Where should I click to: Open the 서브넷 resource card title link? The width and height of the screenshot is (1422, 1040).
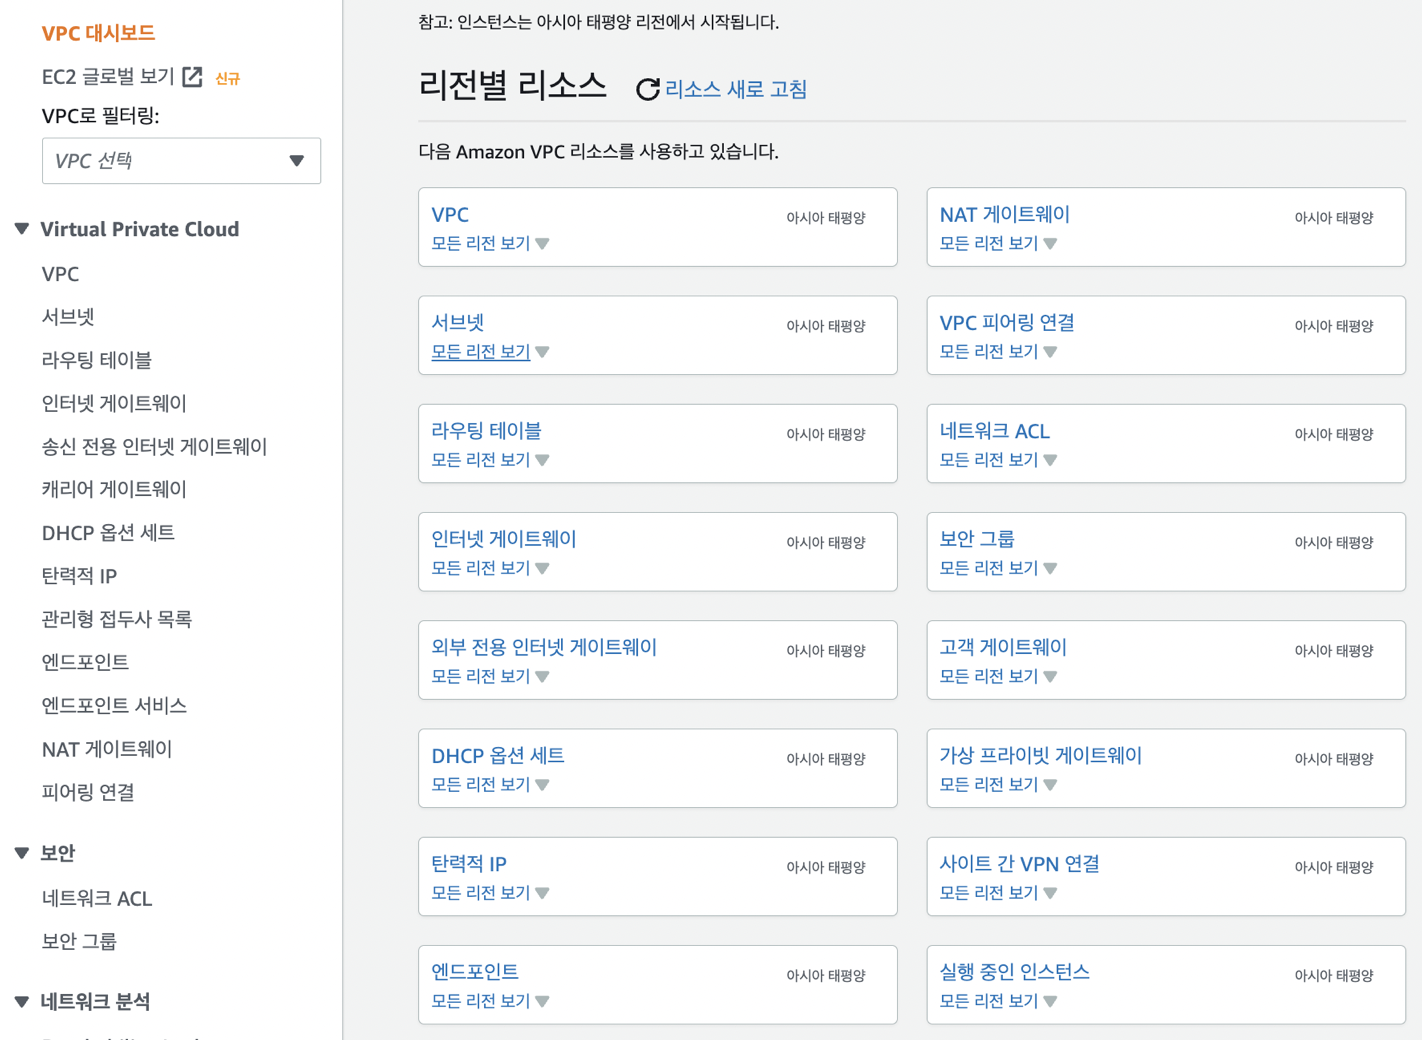[x=458, y=322]
